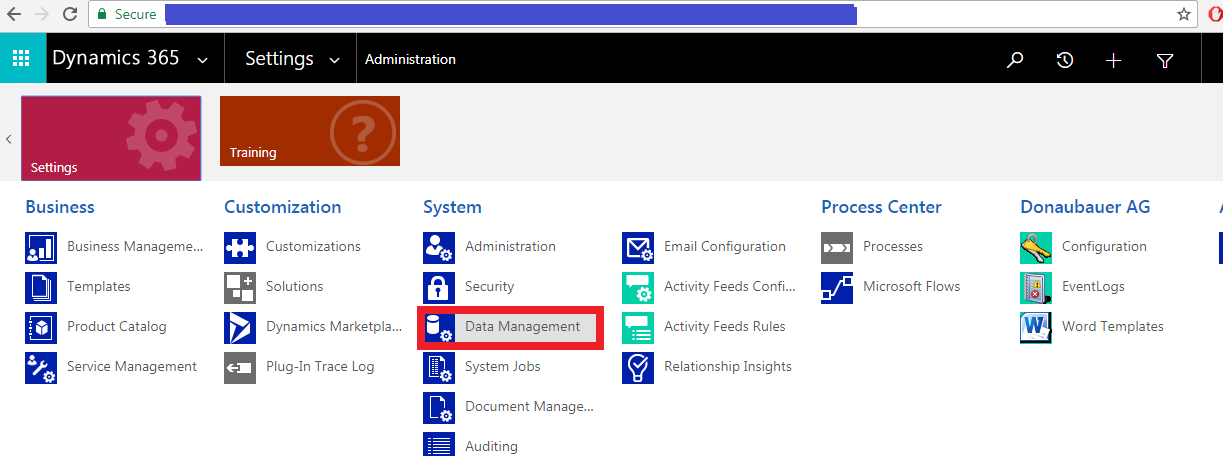Select the Settings tile
This screenshot has width=1223, height=456.
(111, 138)
